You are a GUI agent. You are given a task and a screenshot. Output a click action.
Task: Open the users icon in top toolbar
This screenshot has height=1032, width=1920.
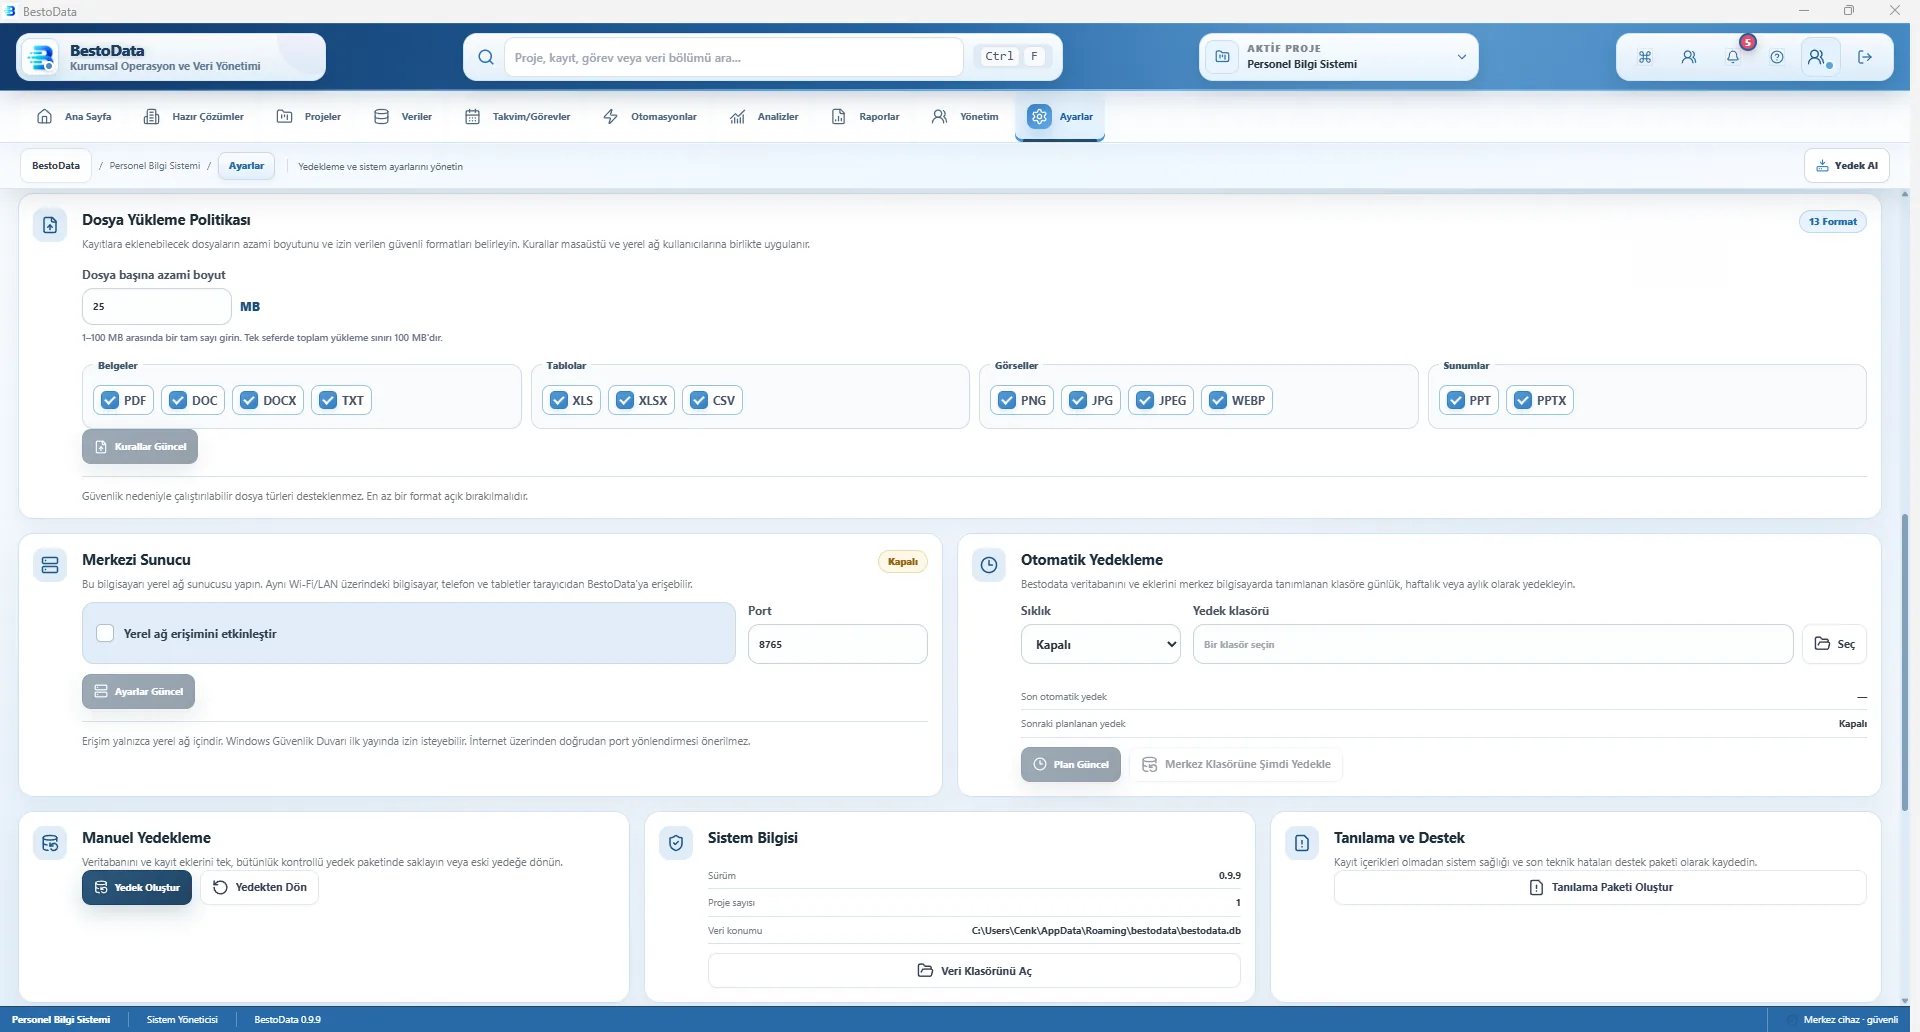[x=1688, y=57]
